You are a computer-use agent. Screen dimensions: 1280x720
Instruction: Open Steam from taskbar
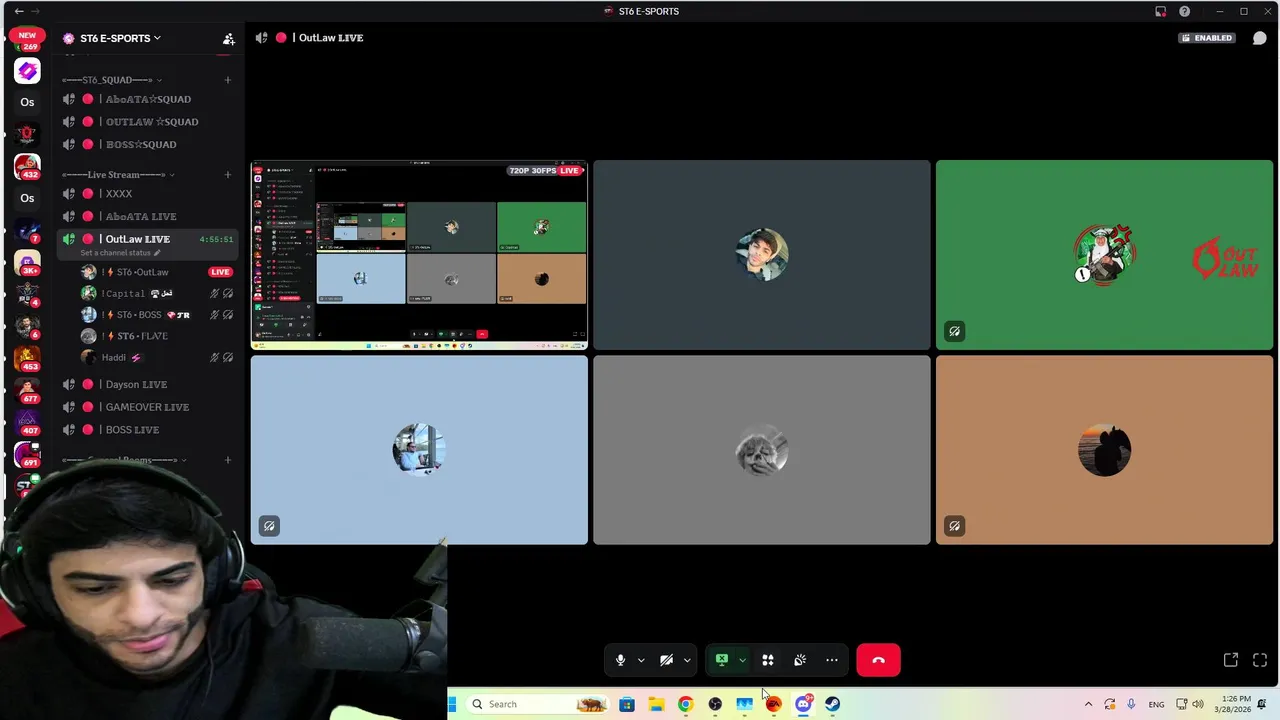[x=832, y=704]
